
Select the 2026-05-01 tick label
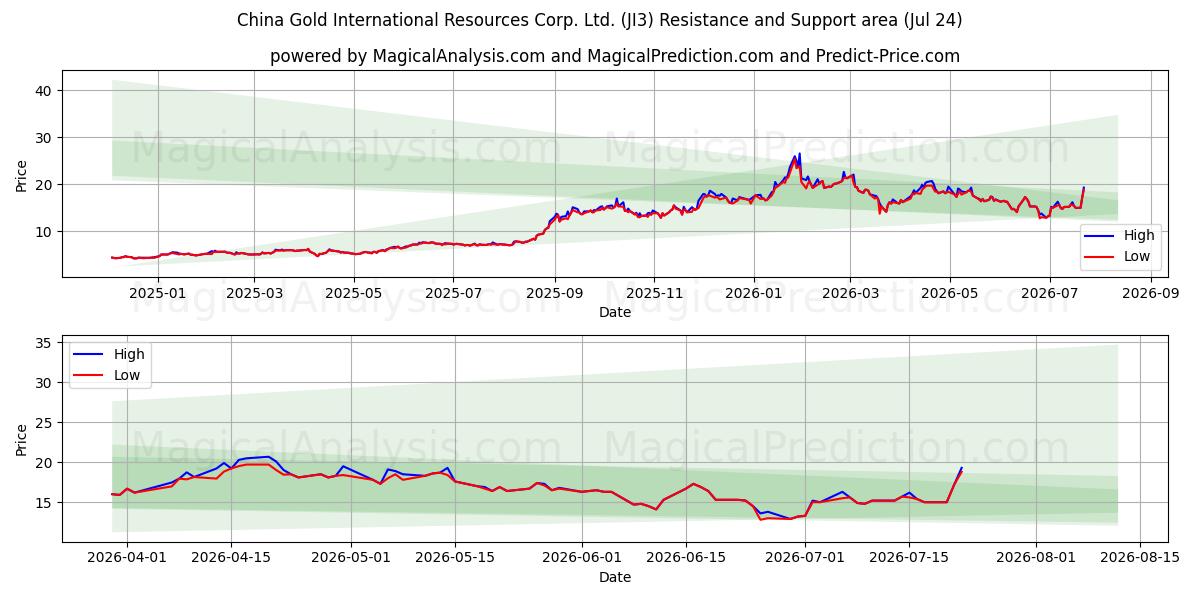click(x=352, y=558)
